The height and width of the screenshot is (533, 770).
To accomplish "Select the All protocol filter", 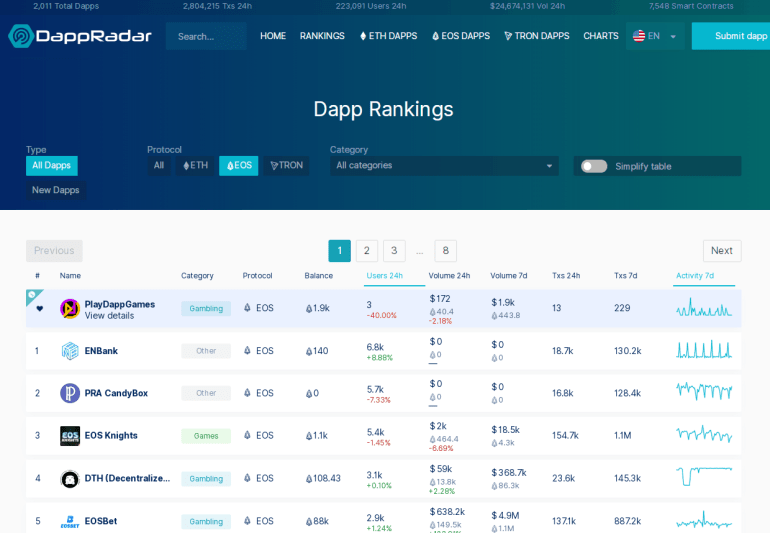I will pyautogui.click(x=159, y=166).
